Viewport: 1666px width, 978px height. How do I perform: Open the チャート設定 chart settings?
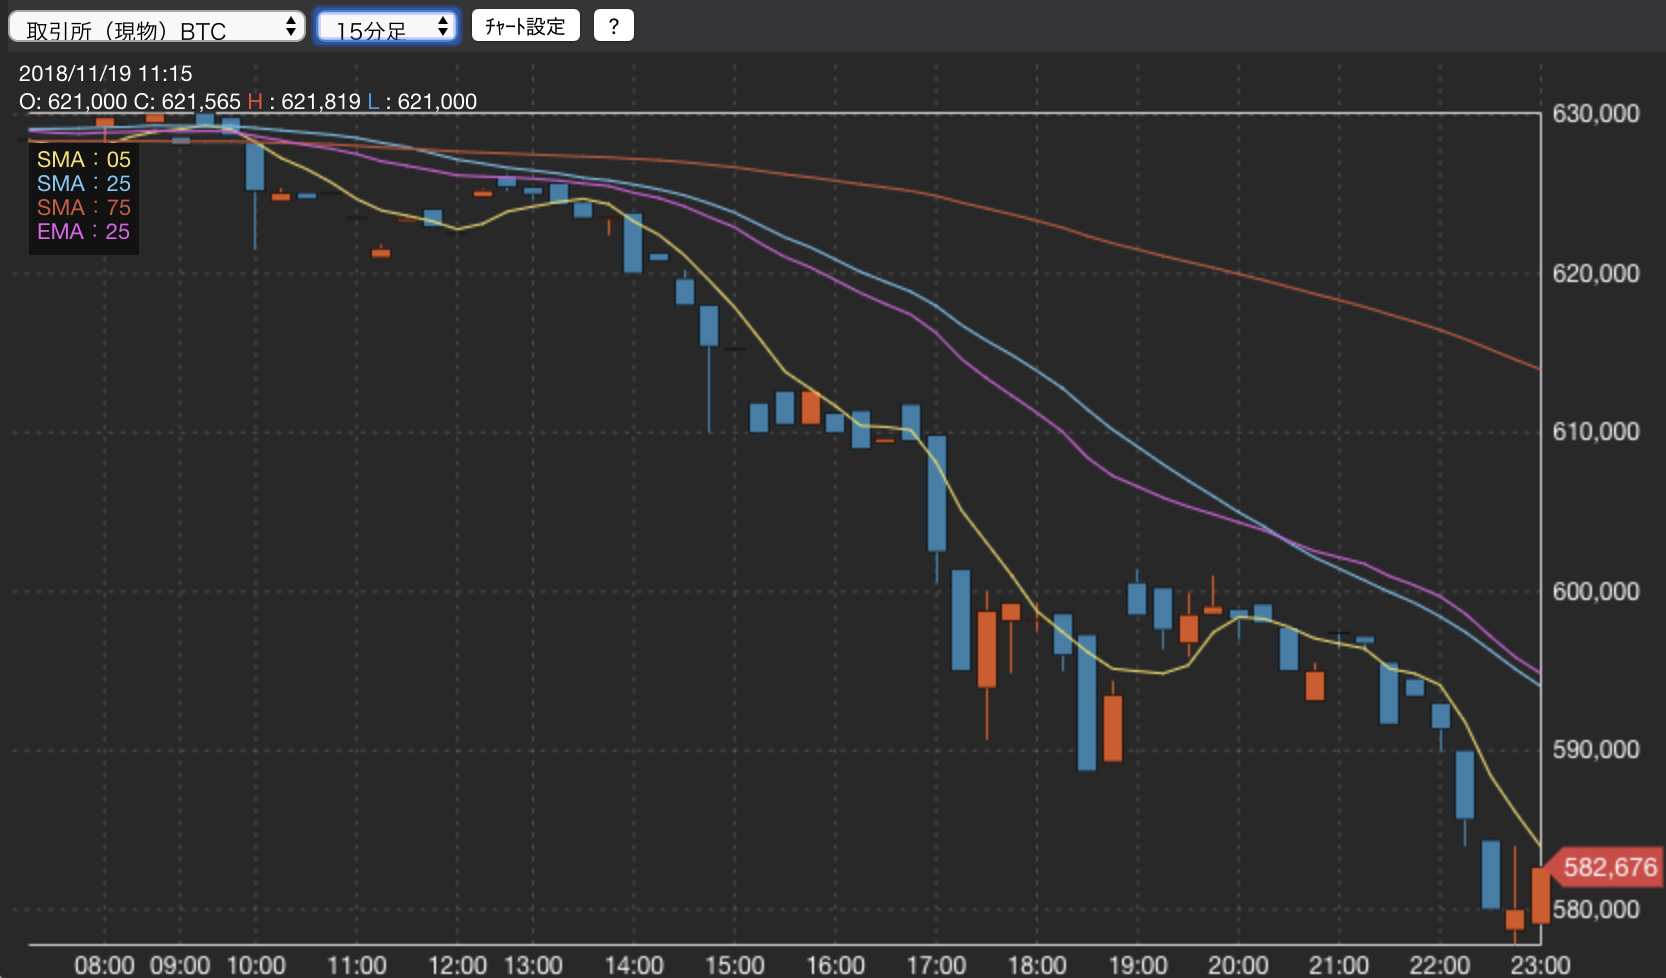[526, 26]
